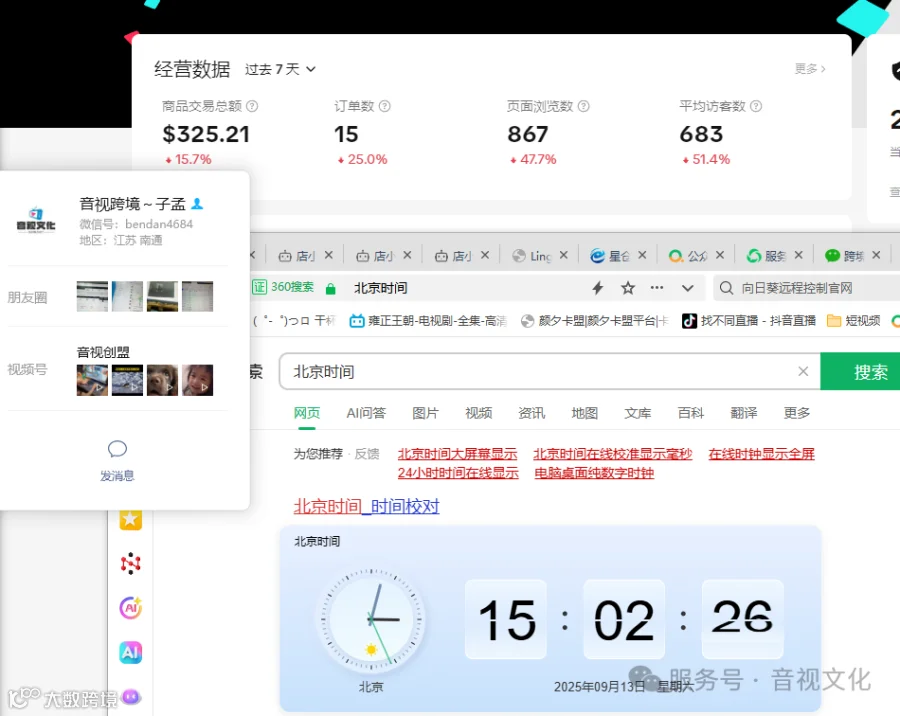This screenshot has width=900, height=716.
Task: Switch to the 公众 browser tab
Action: point(688,256)
